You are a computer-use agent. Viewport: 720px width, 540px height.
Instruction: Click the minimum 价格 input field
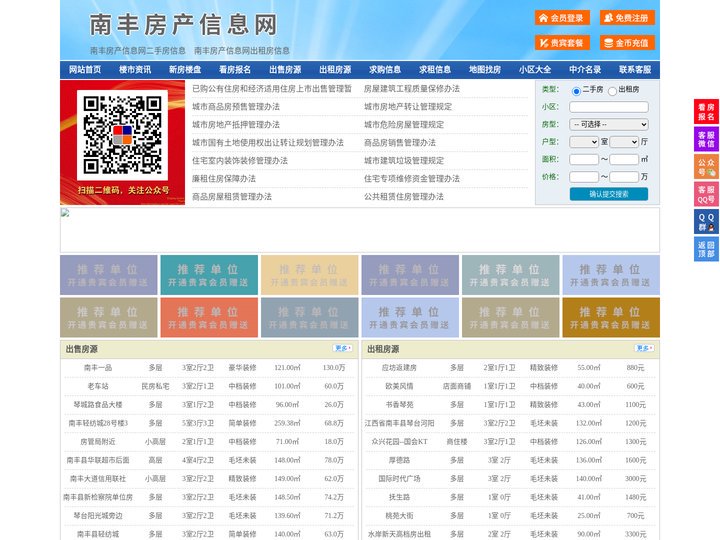[584, 177]
